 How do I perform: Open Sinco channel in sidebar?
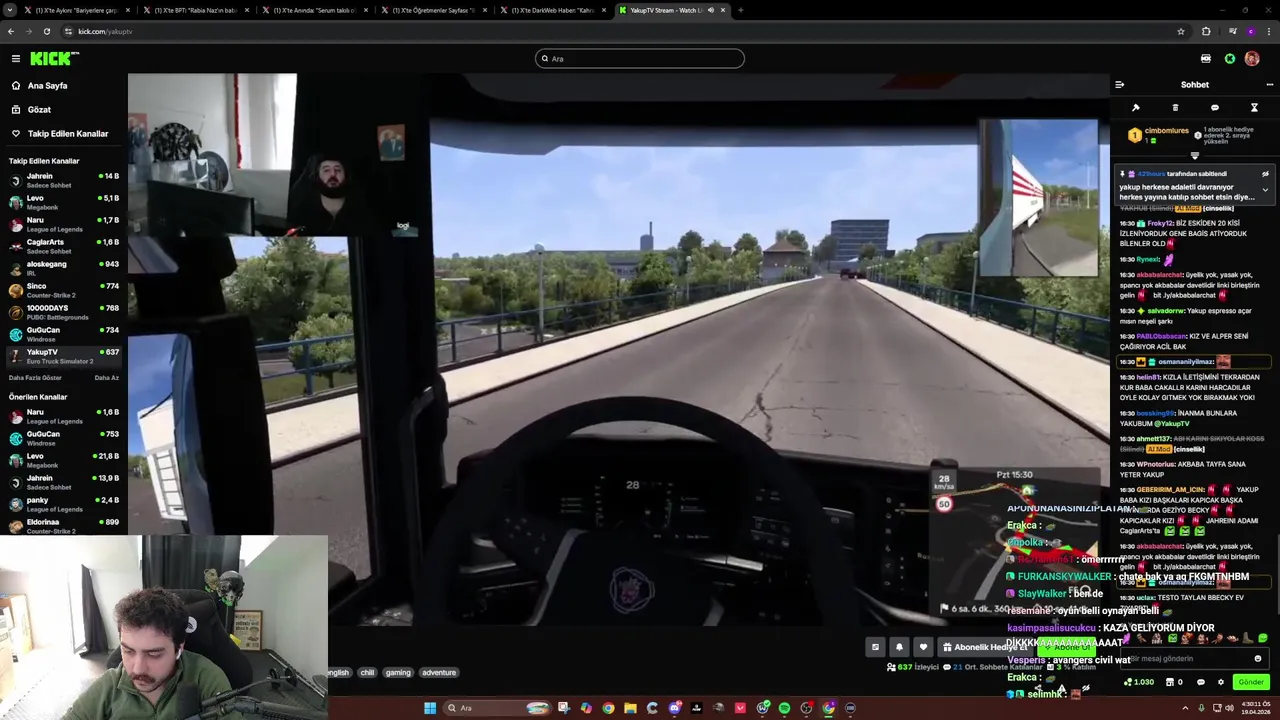(x=64, y=290)
